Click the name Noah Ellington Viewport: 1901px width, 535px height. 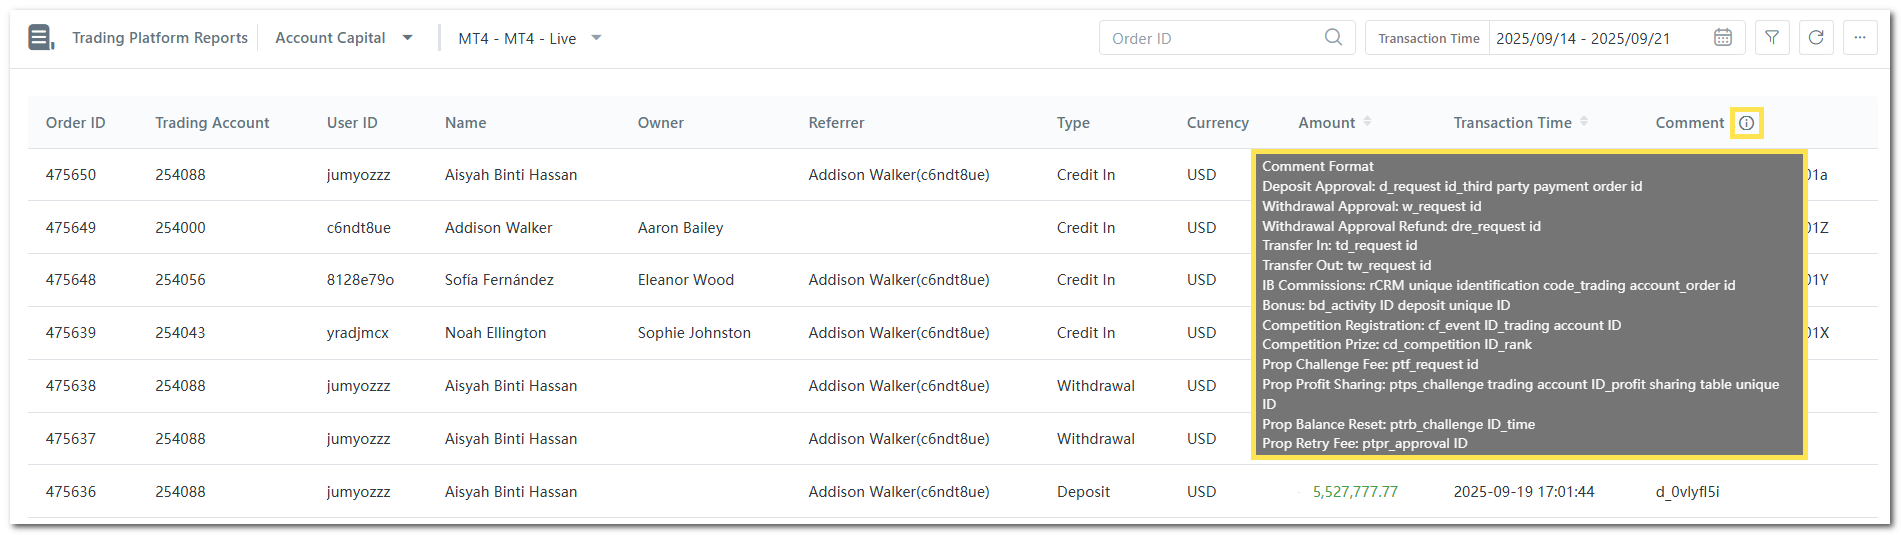495,333
